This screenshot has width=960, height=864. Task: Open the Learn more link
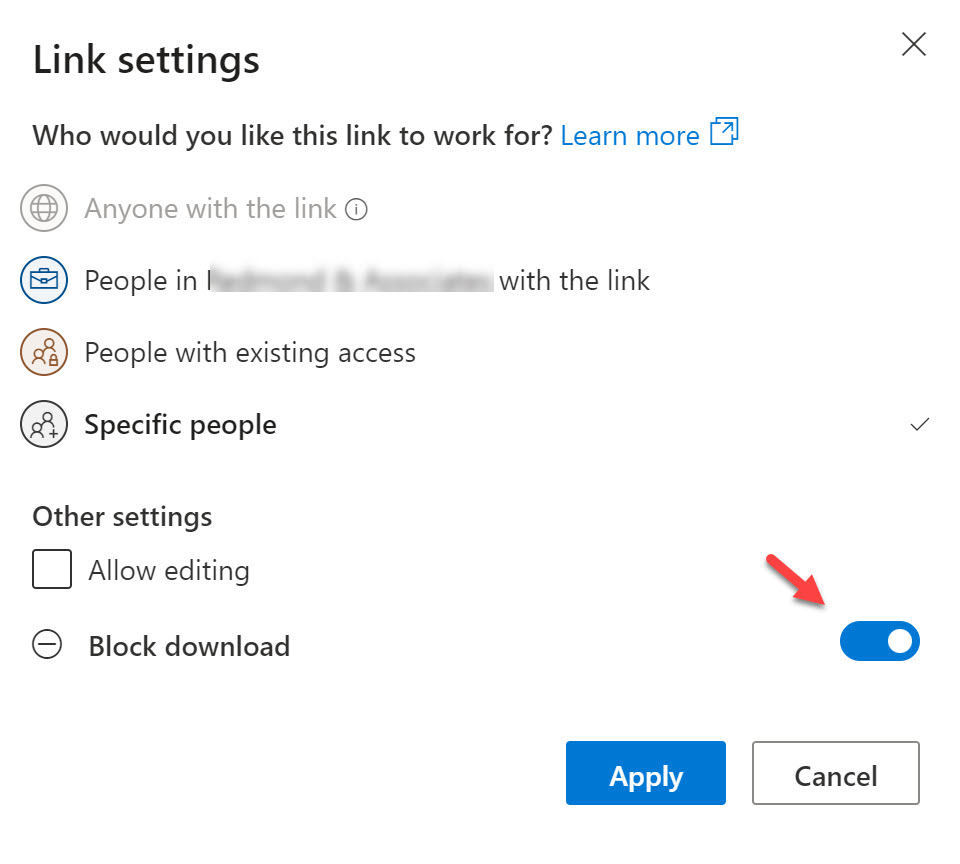tap(630, 136)
